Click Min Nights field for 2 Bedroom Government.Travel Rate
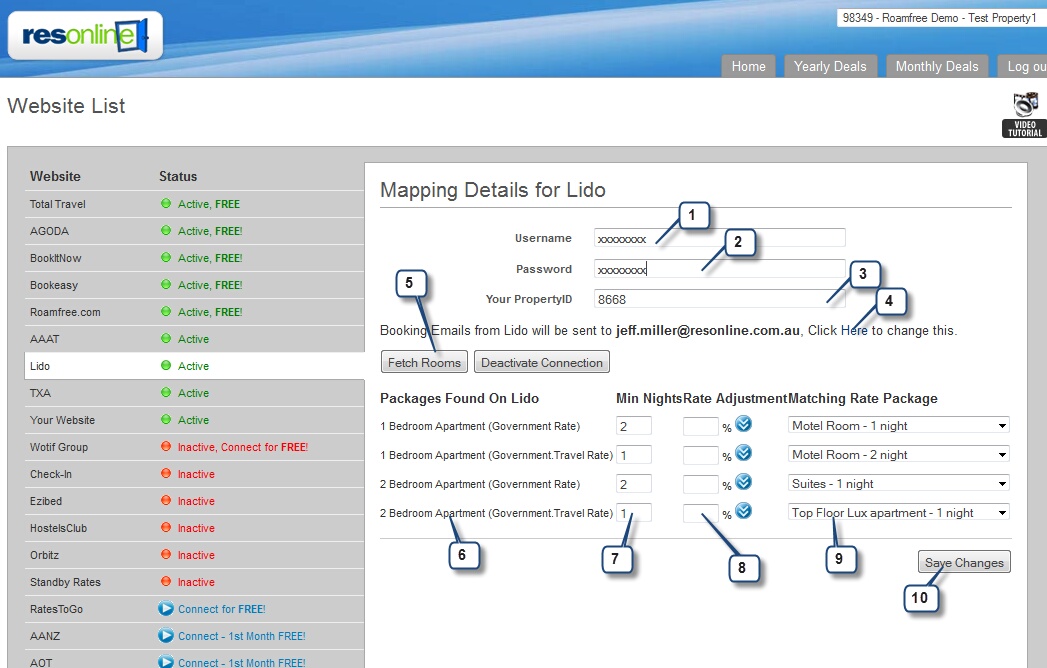Viewport: 1047px width, 668px height. coord(634,513)
